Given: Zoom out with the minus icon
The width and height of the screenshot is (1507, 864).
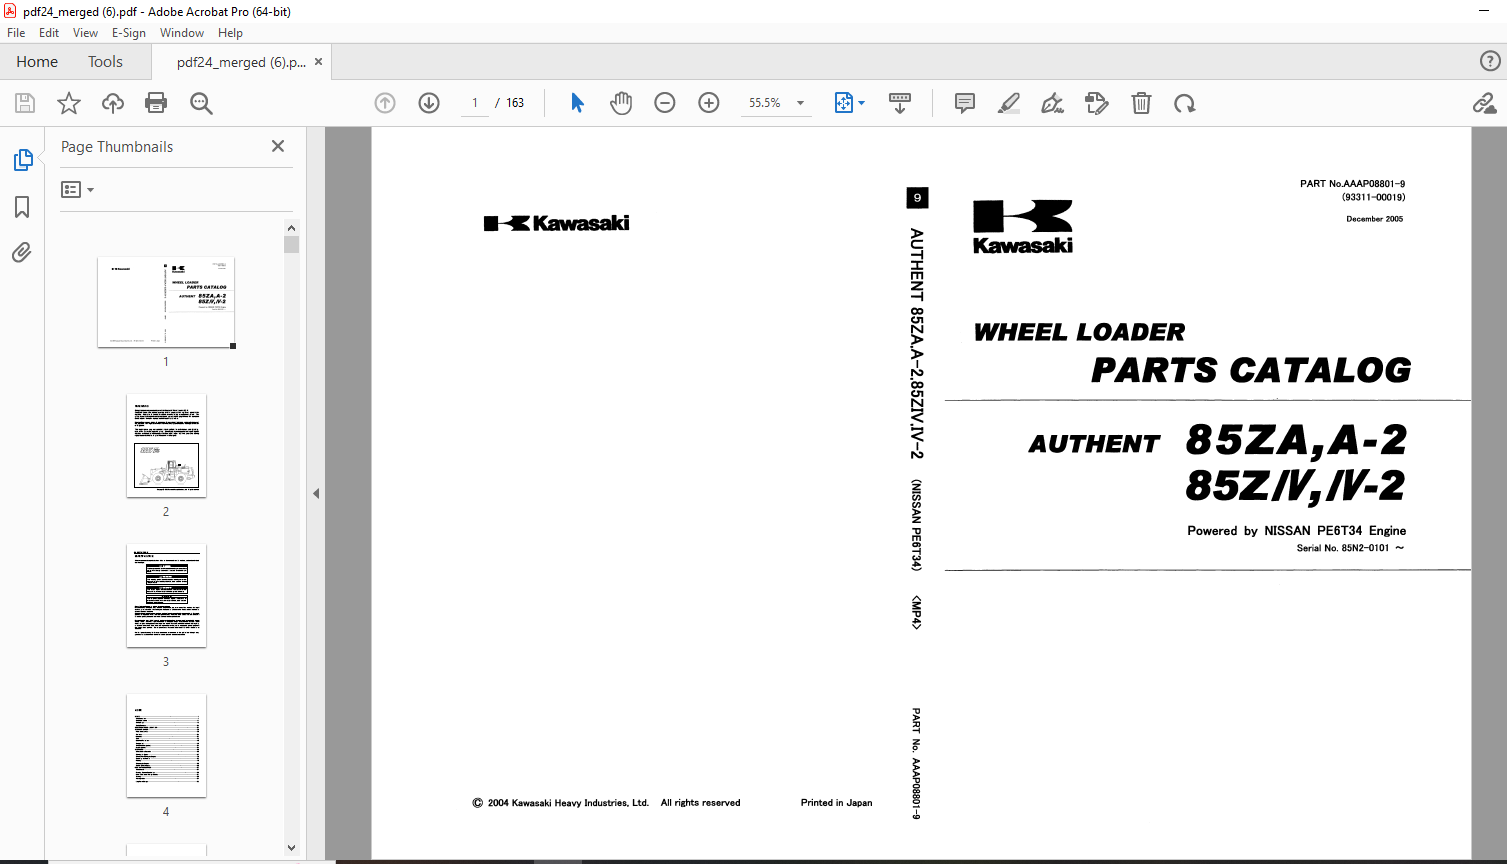Looking at the screenshot, I should (665, 103).
